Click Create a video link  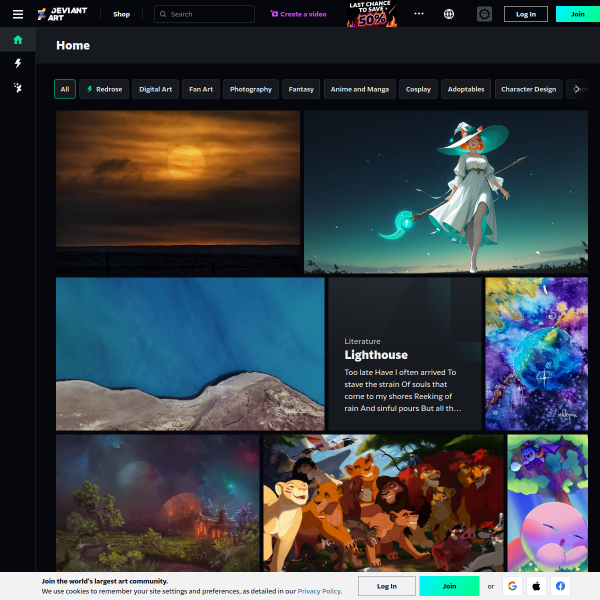[x=298, y=14]
